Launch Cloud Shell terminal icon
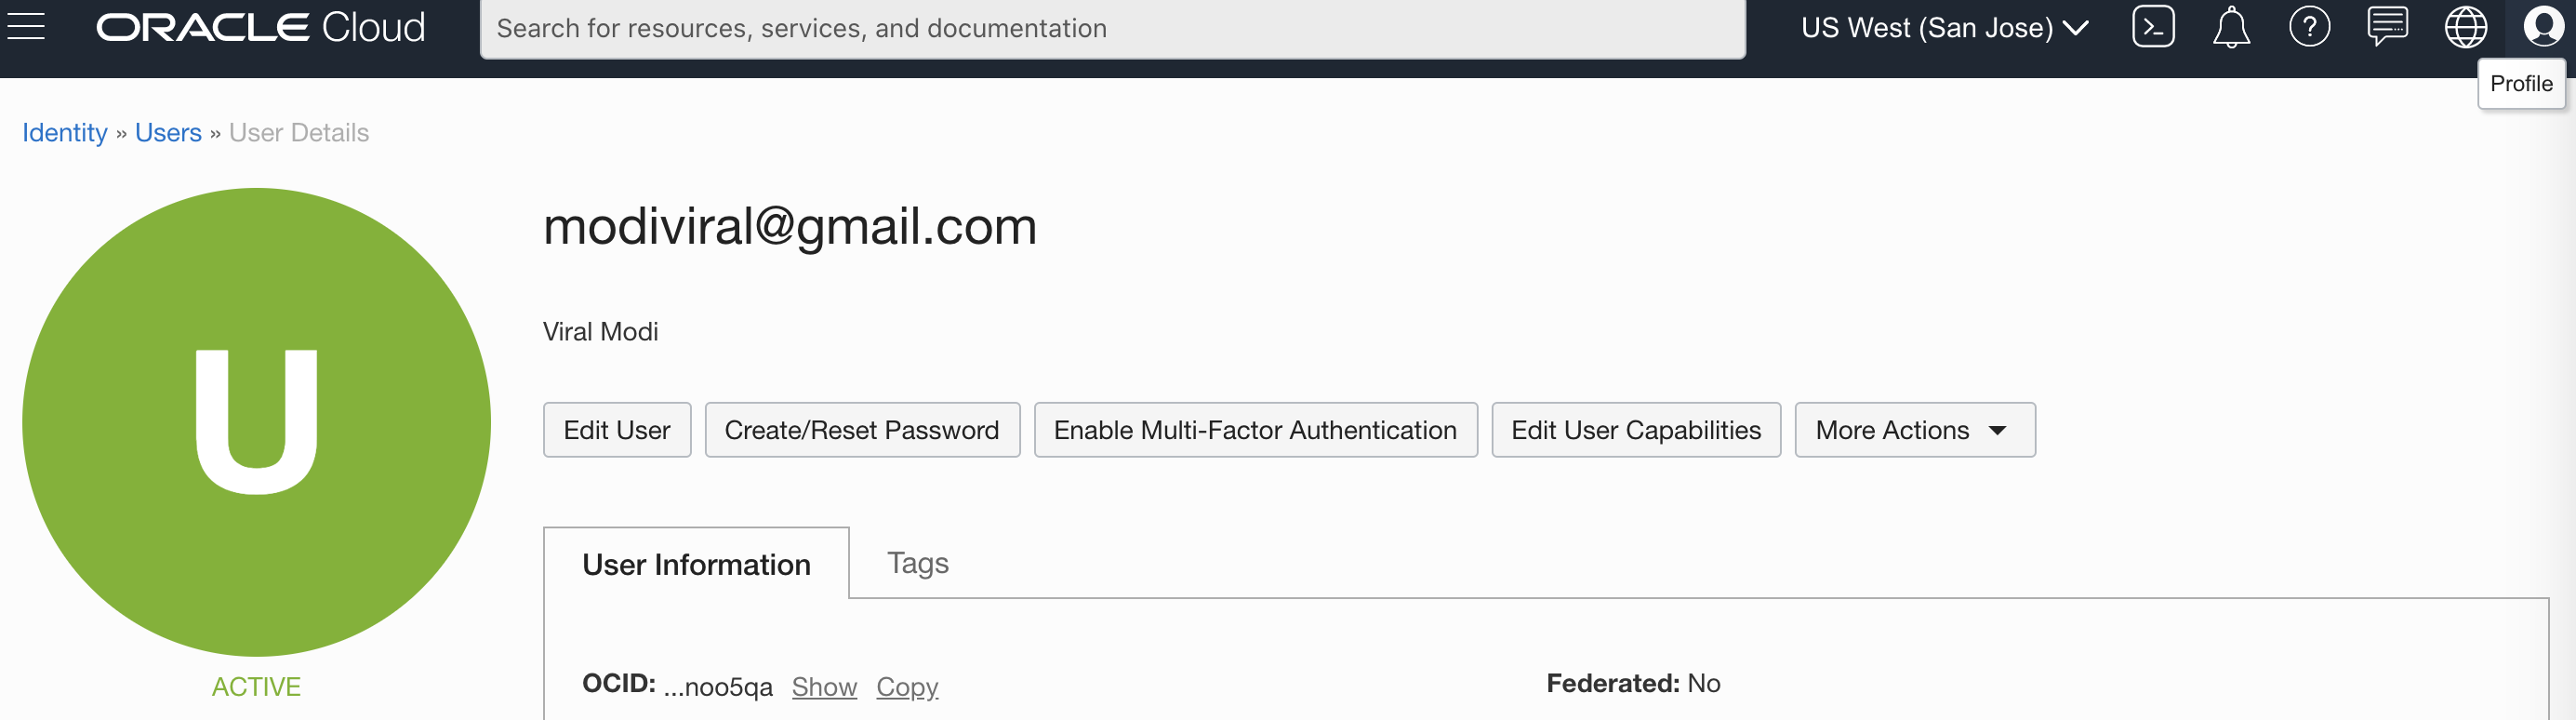 click(2152, 27)
